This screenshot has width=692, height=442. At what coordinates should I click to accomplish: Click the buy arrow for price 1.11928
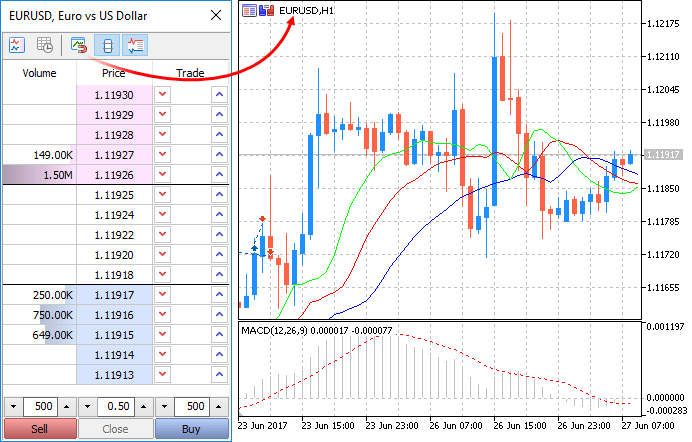(219, 134)
